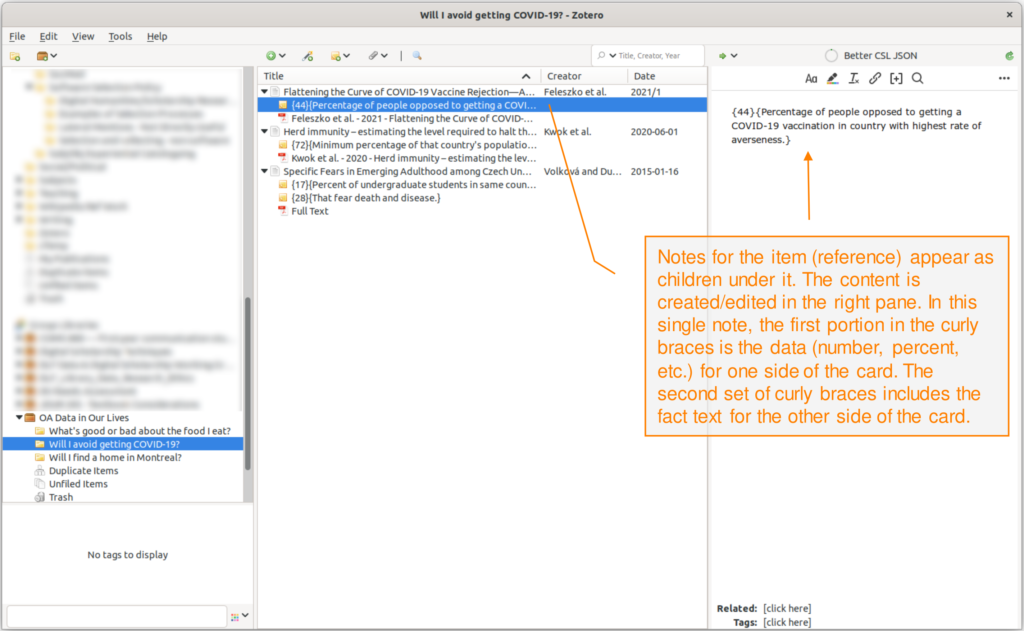Collapse the OA Data in Our Lives library
This screenshot has width=1024, height=631.
coord(19,418)
